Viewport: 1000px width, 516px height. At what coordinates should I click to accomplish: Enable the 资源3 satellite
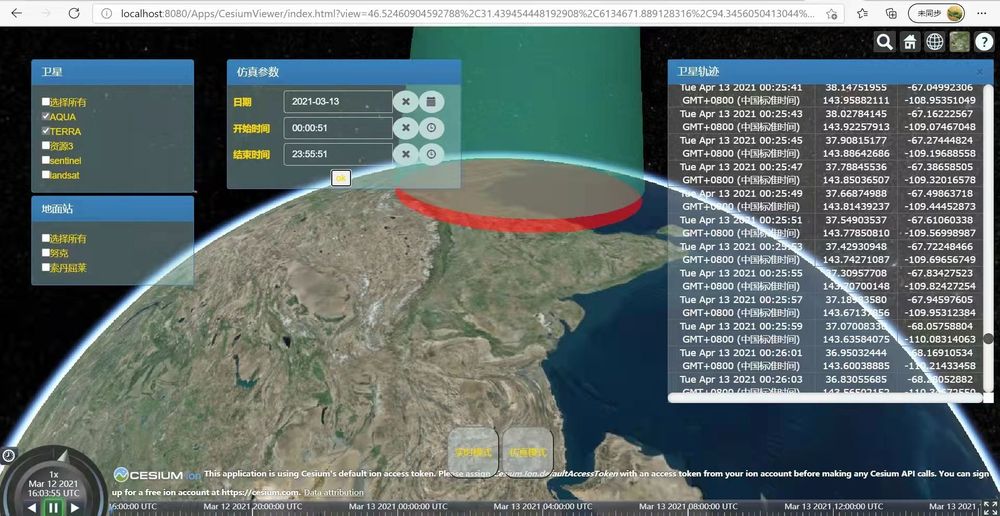tap(46, 145)
